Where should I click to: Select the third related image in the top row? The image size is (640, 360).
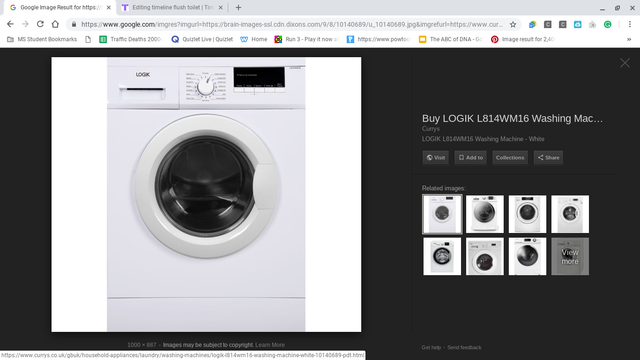pyautogui.click(x=527, y=214)
